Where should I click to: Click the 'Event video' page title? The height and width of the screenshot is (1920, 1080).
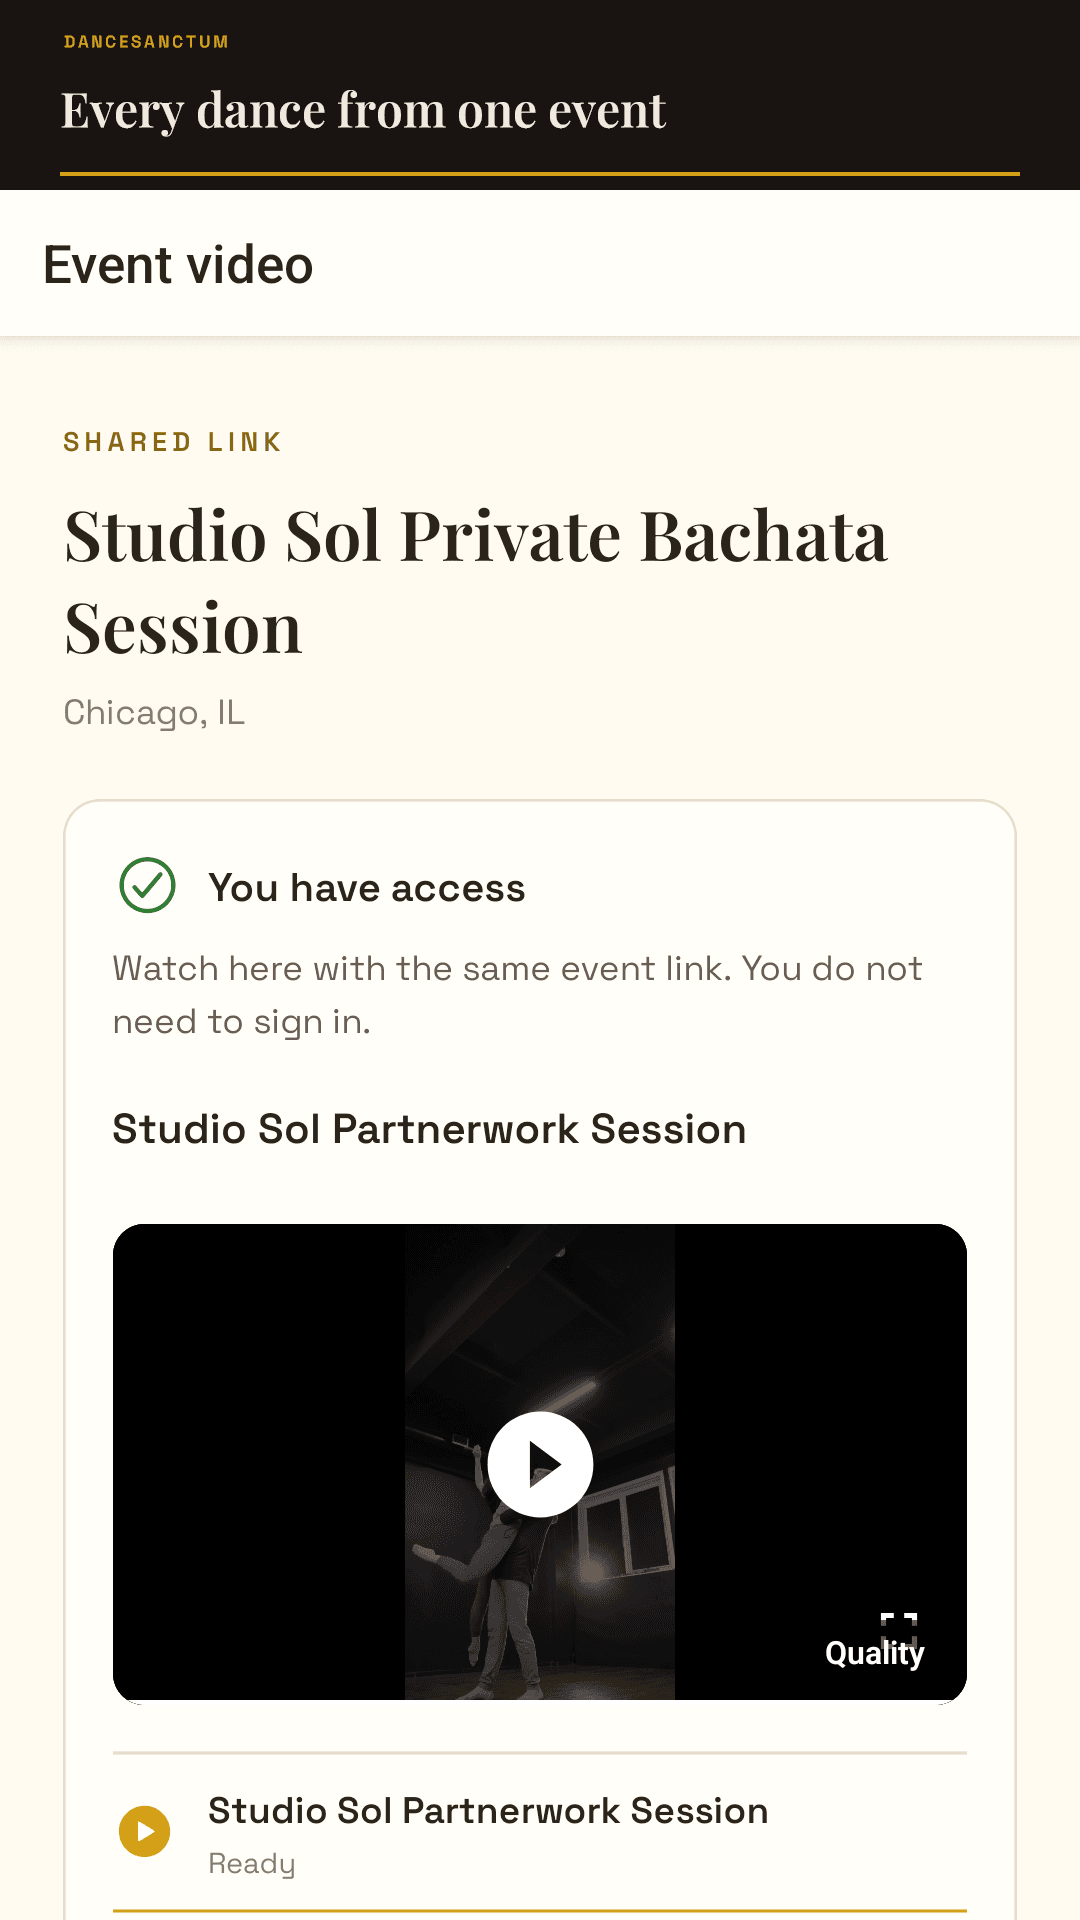pos(178,265)
